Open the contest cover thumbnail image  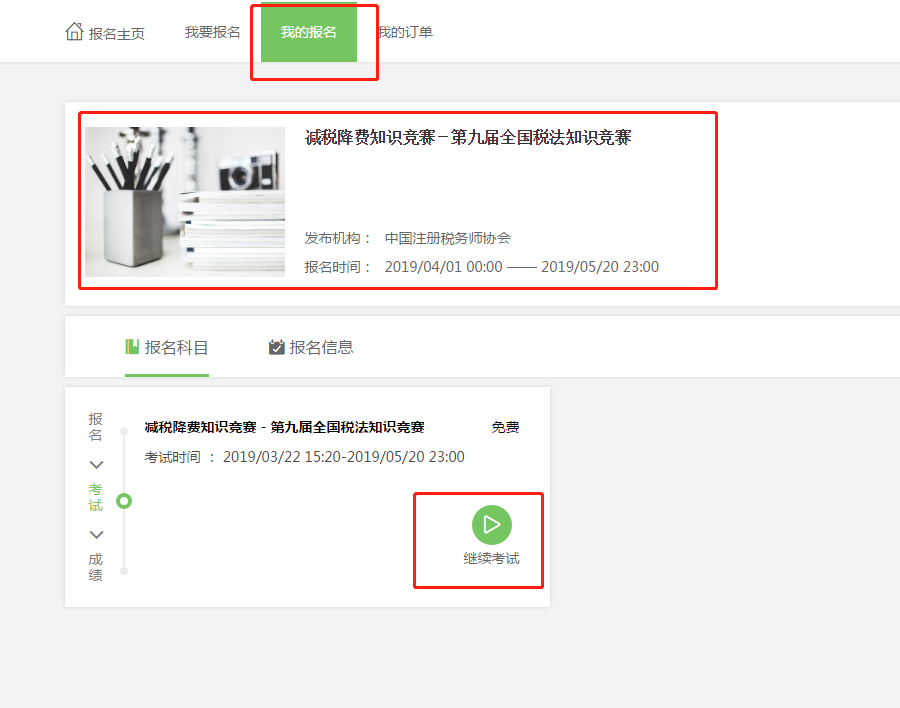click(185, 202)
